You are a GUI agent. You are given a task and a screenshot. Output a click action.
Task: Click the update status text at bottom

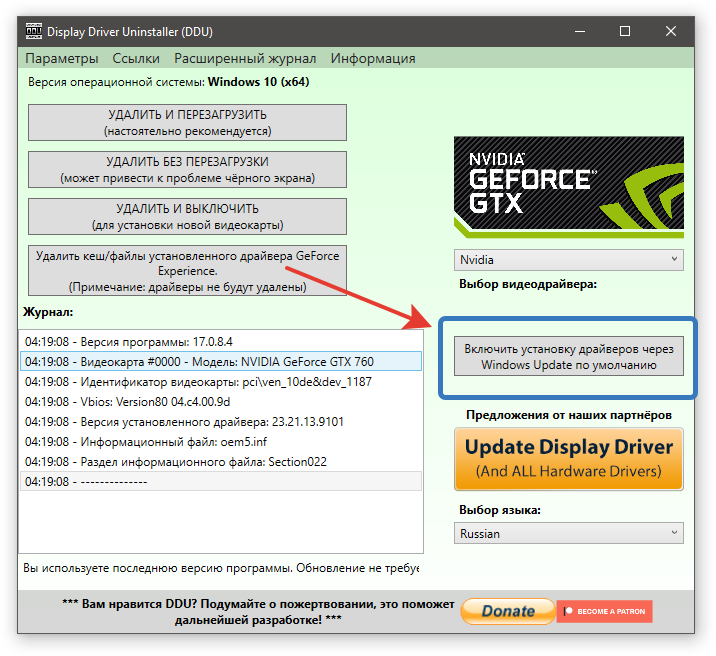pos(221,568)
